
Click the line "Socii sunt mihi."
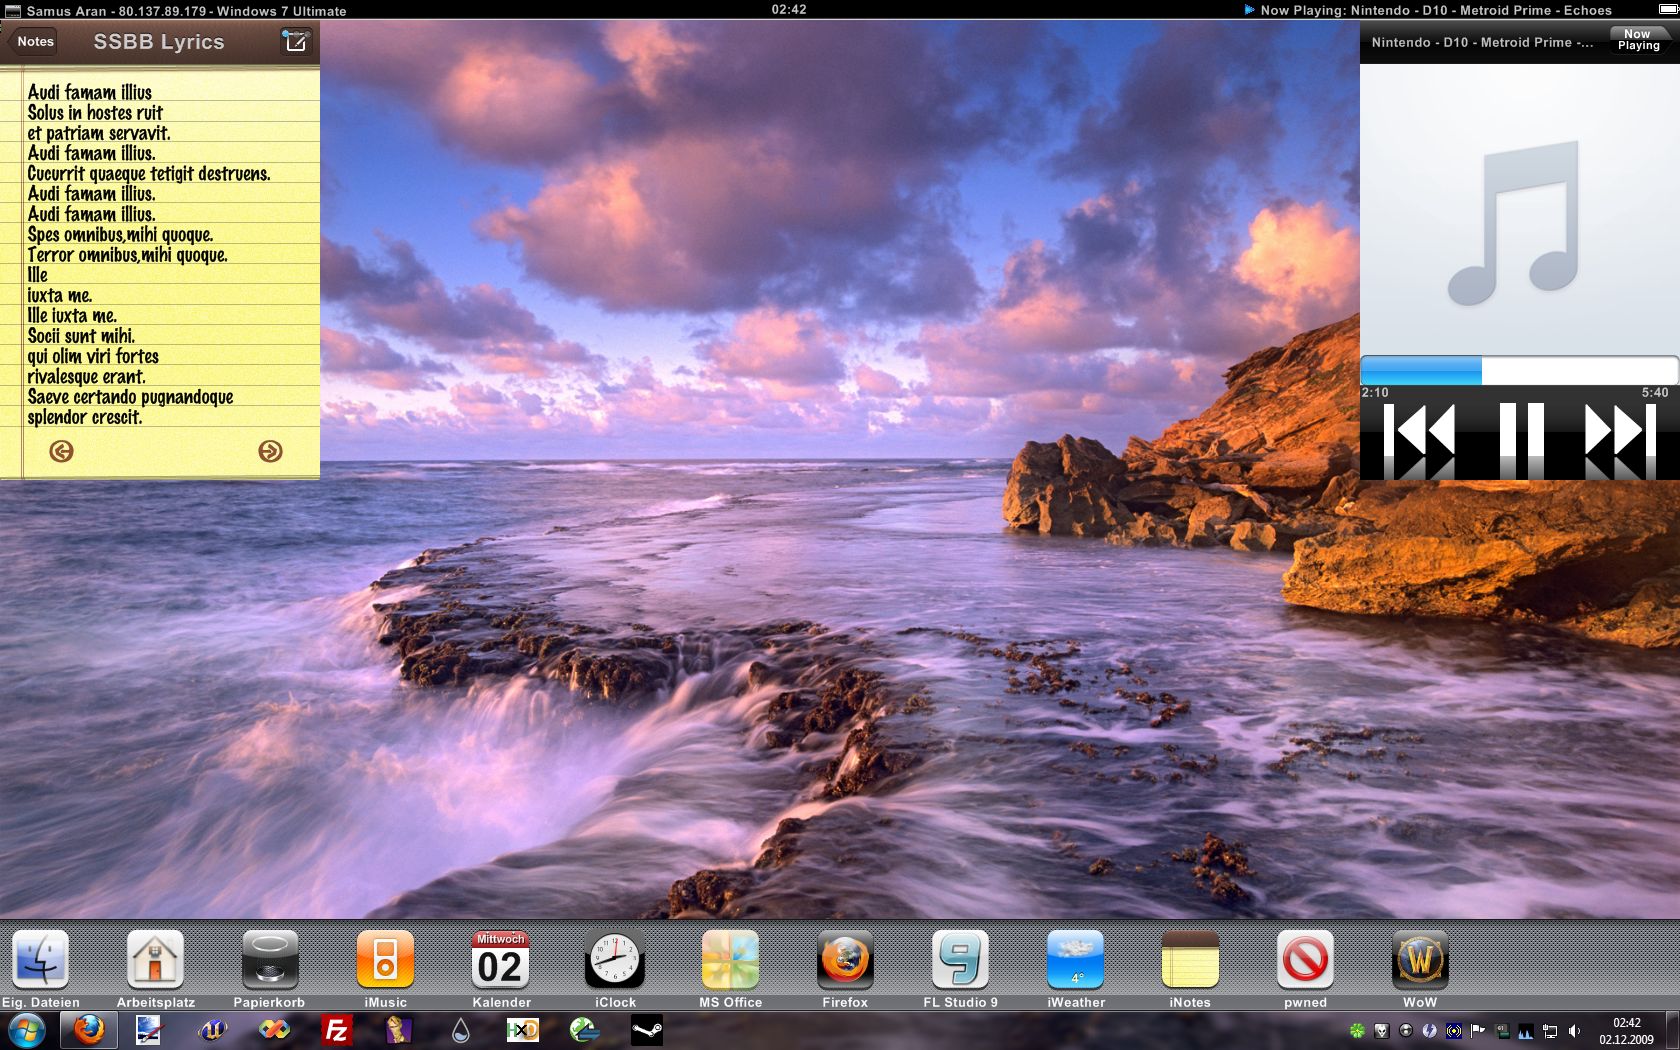[81, 336]
